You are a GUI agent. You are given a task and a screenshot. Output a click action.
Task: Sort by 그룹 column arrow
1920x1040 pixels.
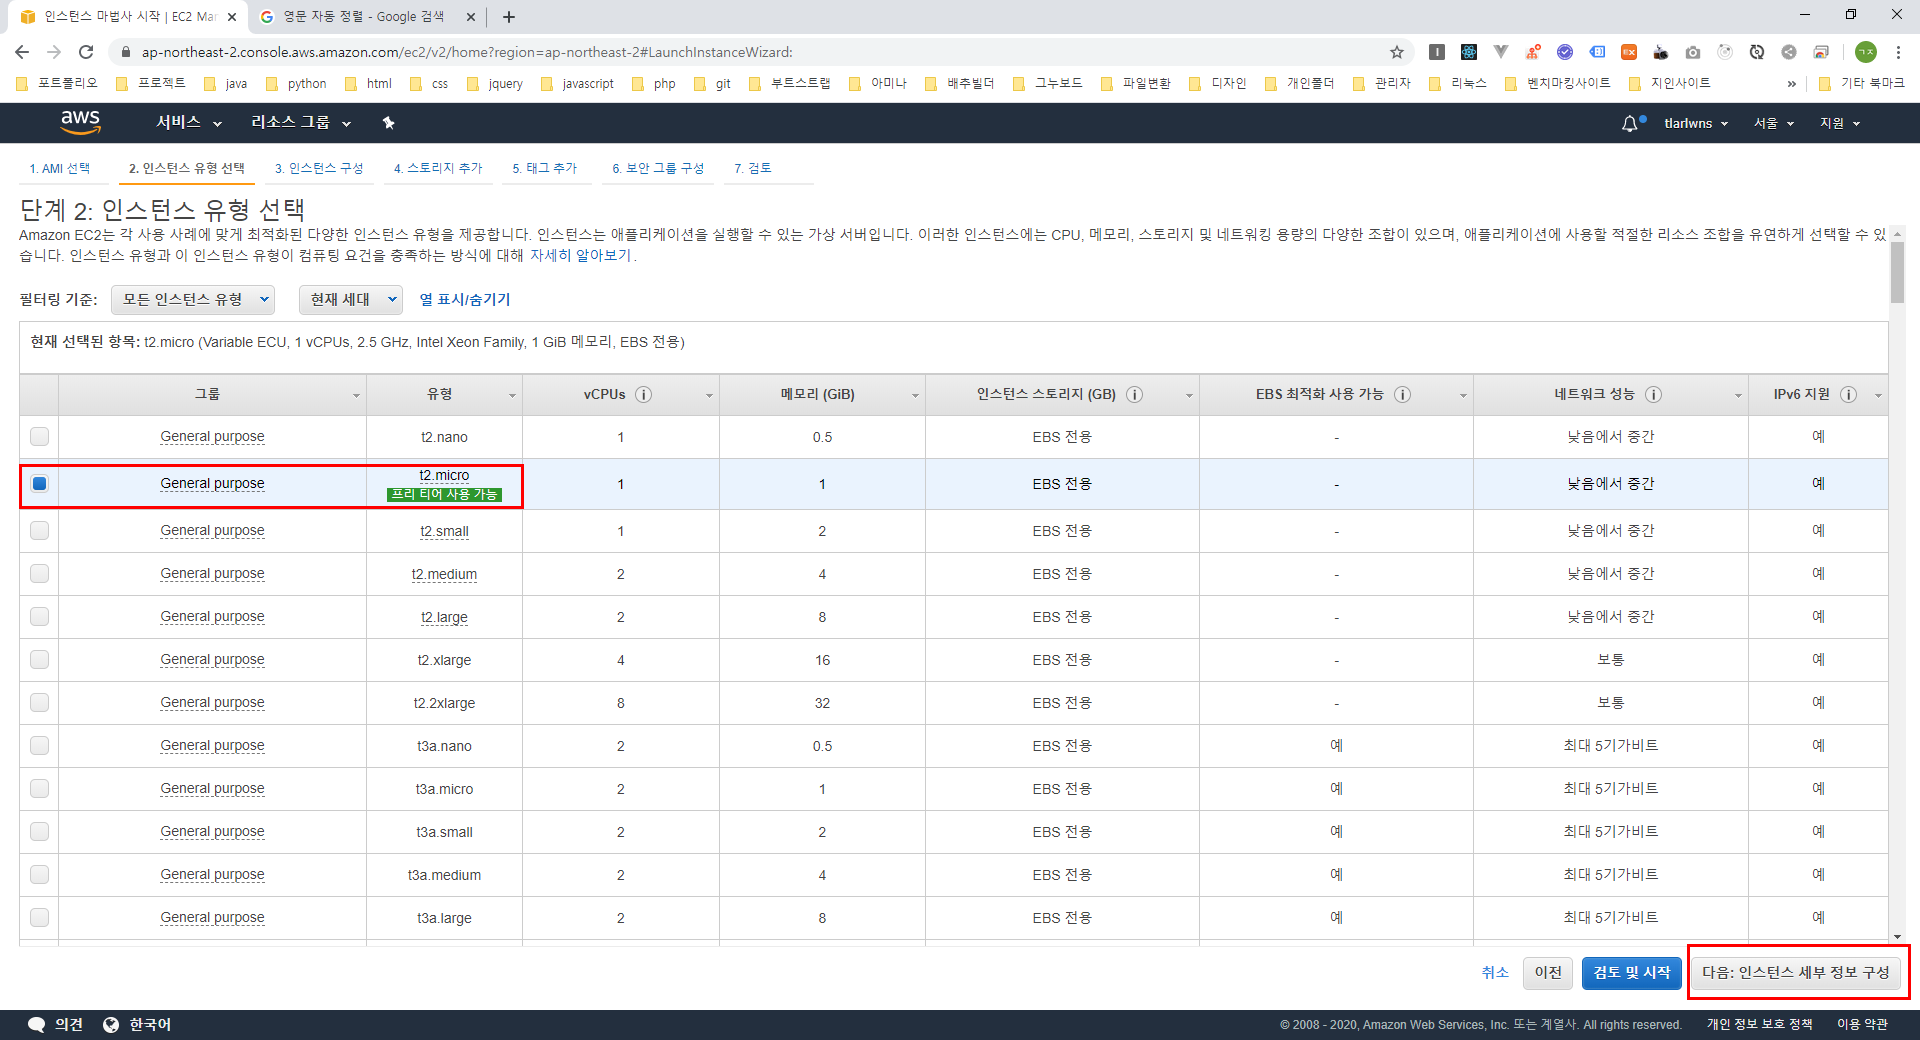pyautogui.click(x=356, y=396)
